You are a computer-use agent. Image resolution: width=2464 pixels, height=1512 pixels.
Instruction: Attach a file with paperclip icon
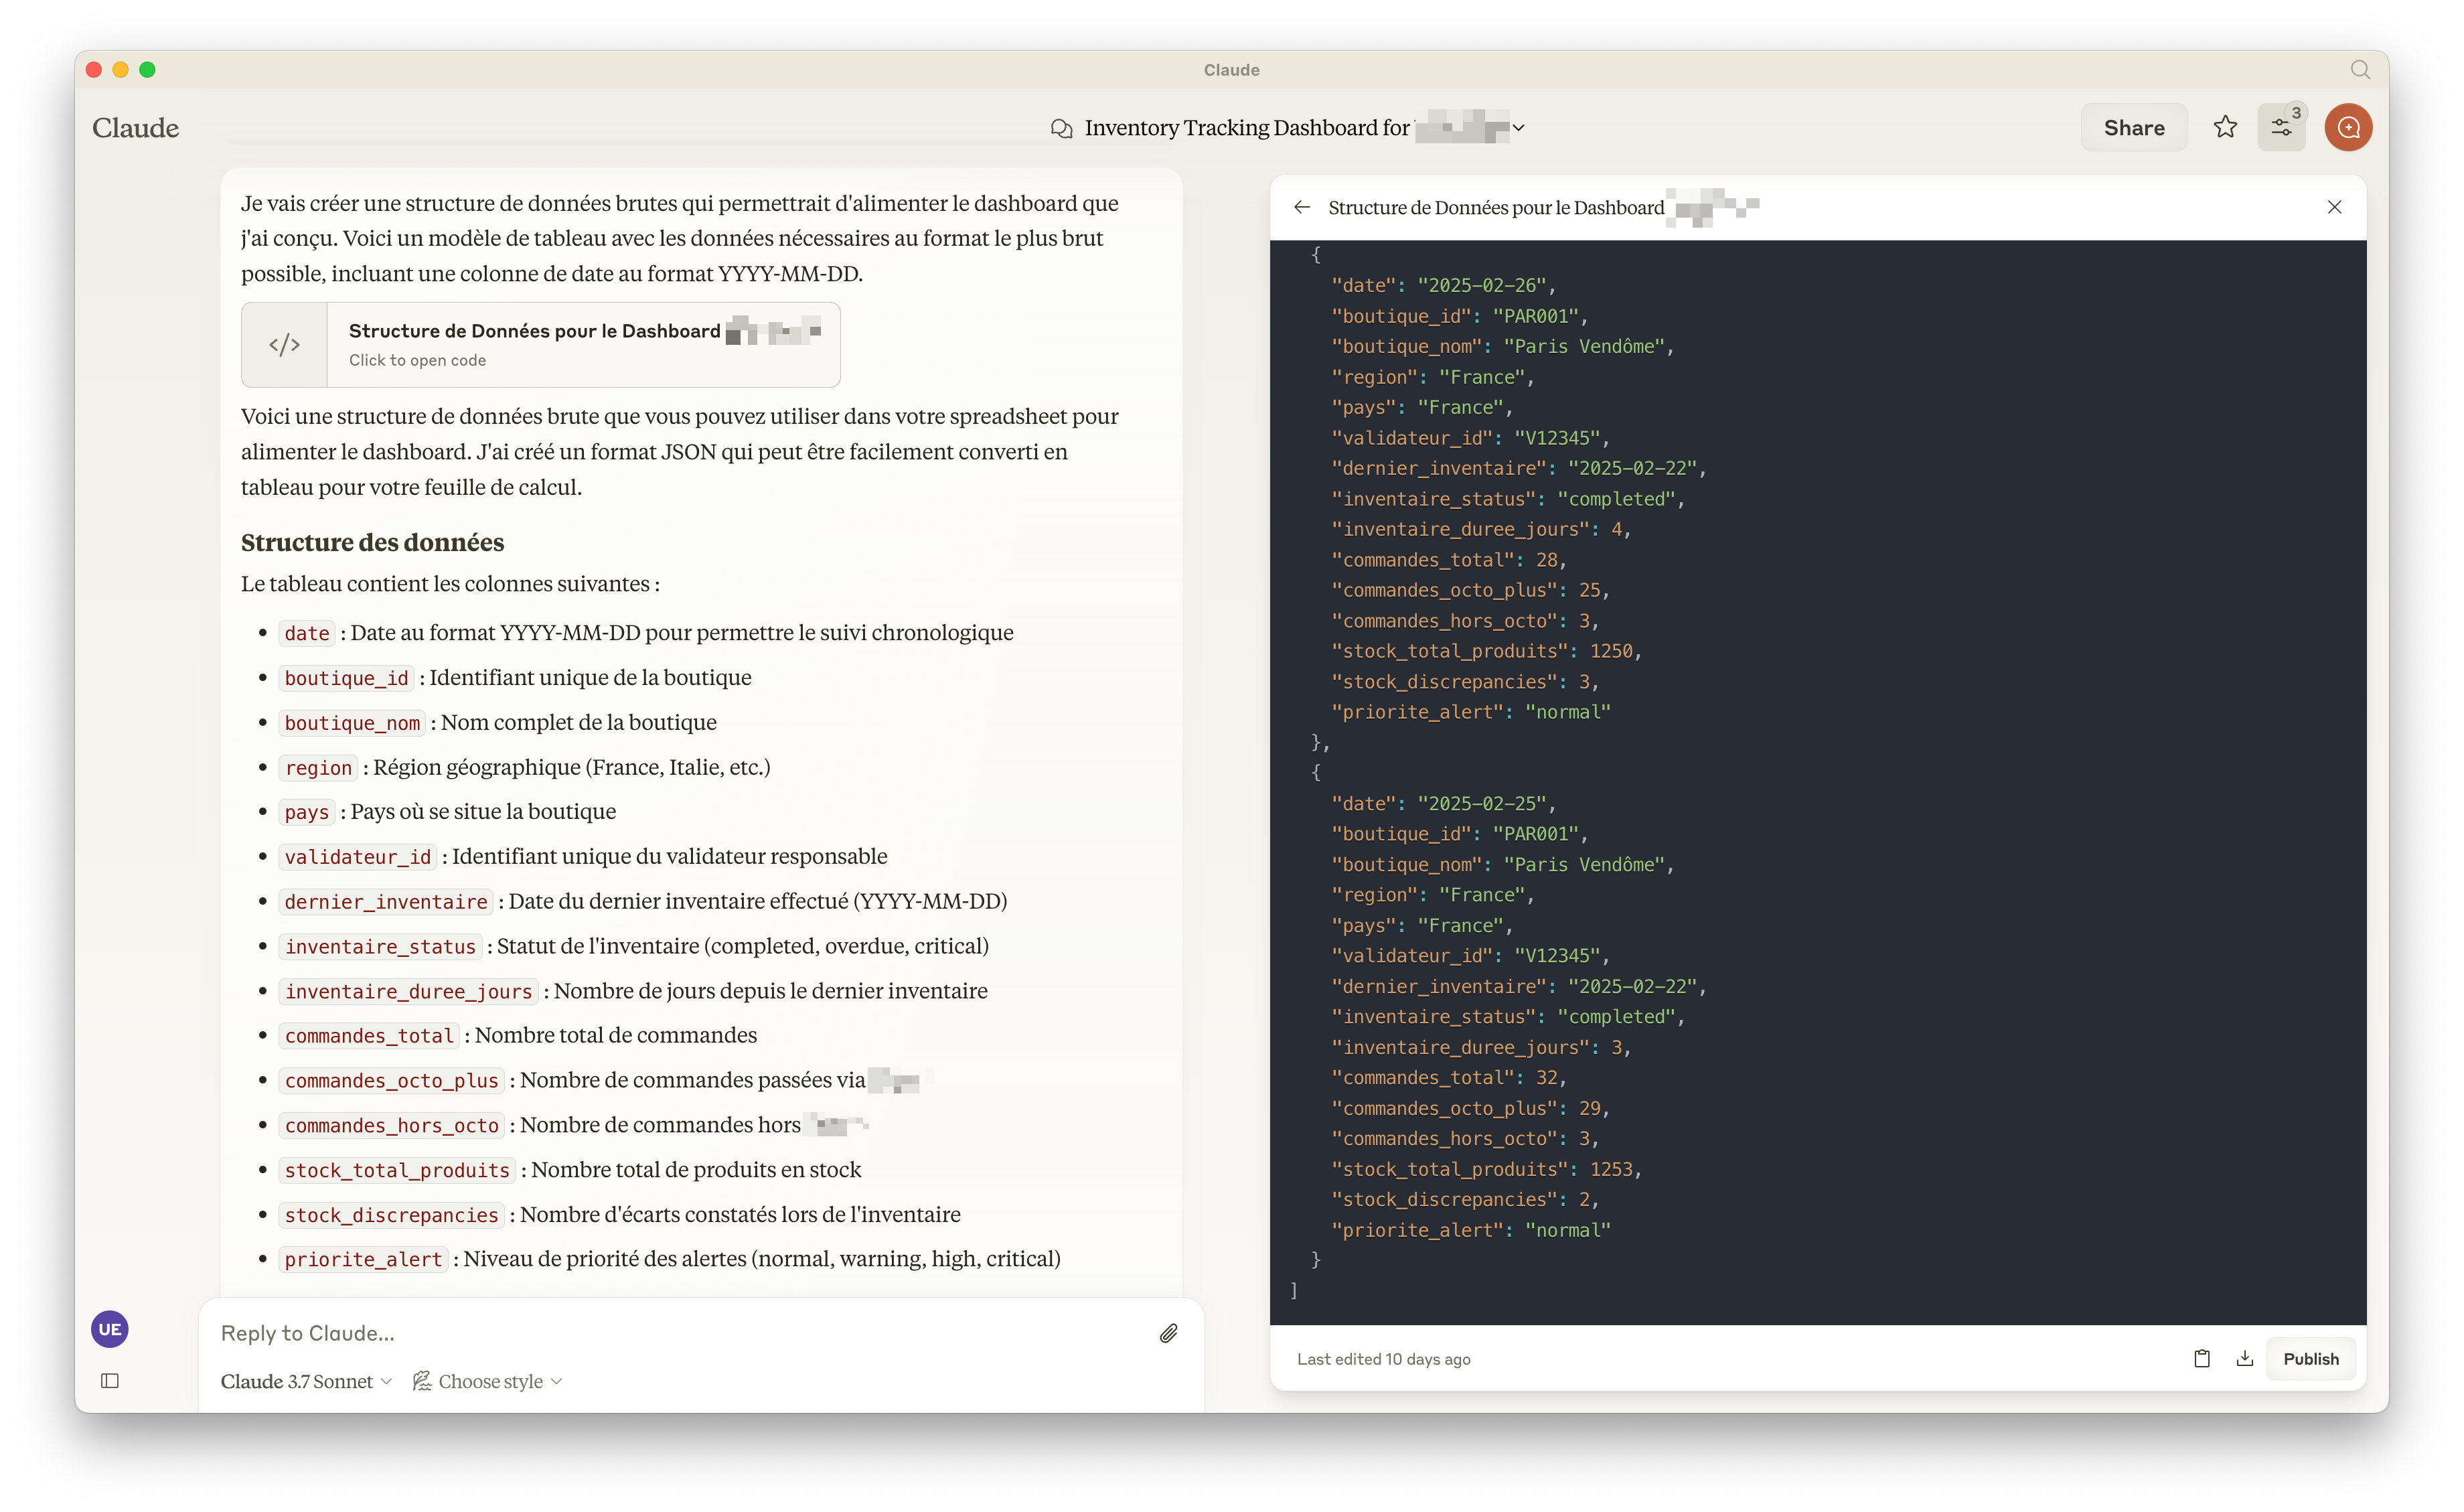coord(1168,1333)
